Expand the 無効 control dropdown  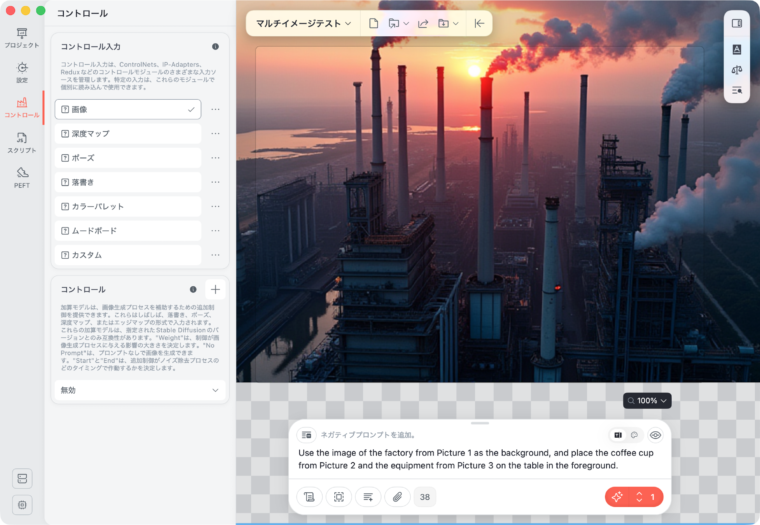click(140, 390)
